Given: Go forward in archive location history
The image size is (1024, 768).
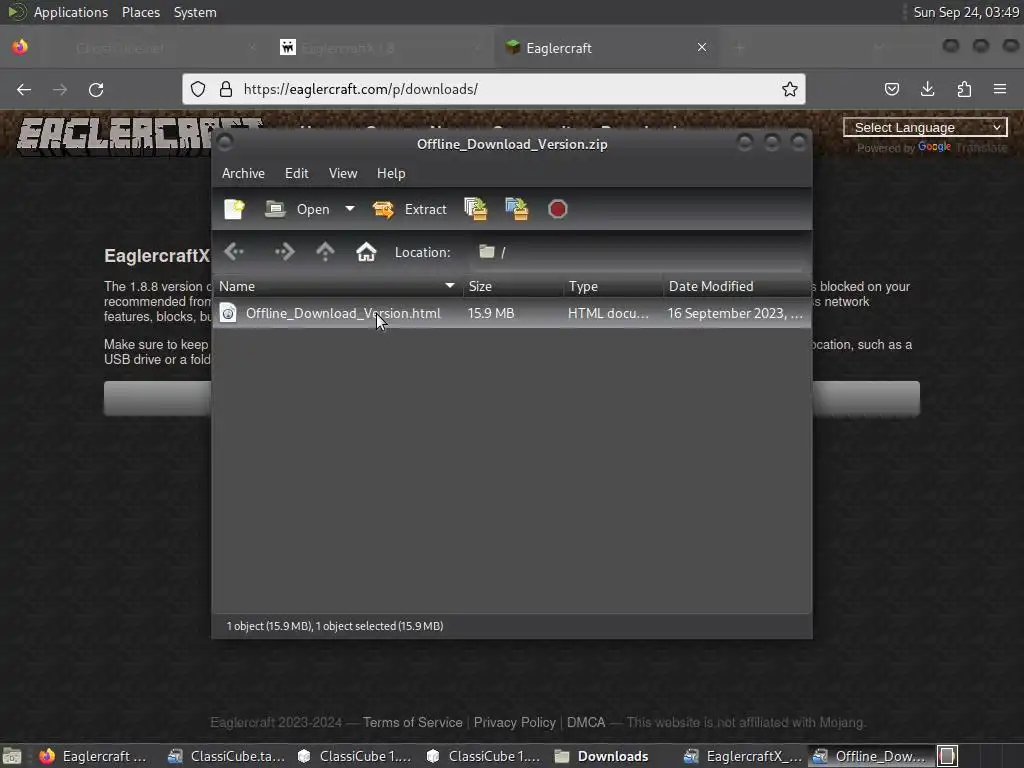Looking at the screenshot, I should (284, 251).
